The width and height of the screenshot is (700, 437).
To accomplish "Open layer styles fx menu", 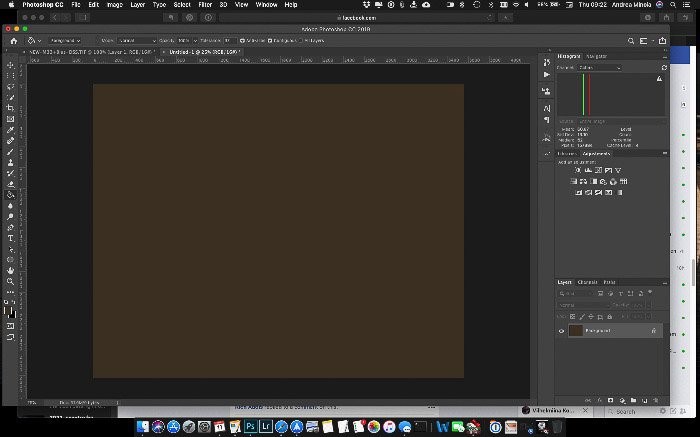I will point(600,400).
